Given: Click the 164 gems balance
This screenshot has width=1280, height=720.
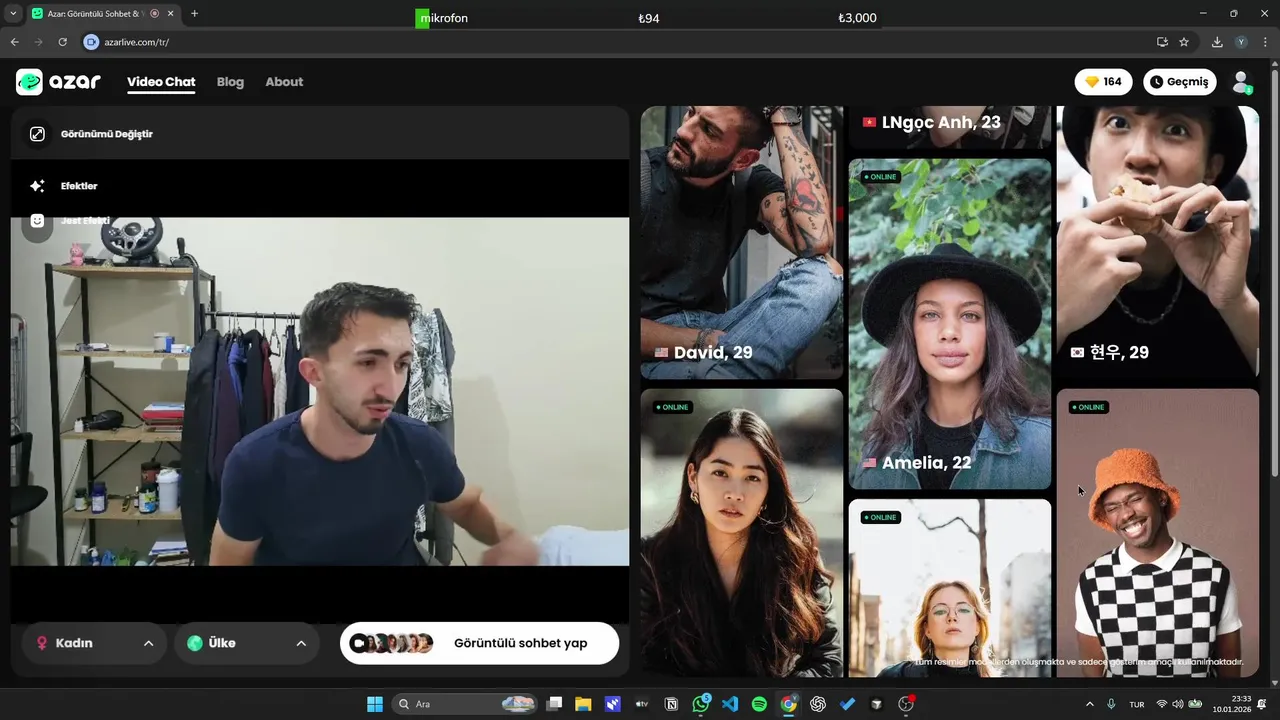Looking at the screenshot, I should 1104,82.
